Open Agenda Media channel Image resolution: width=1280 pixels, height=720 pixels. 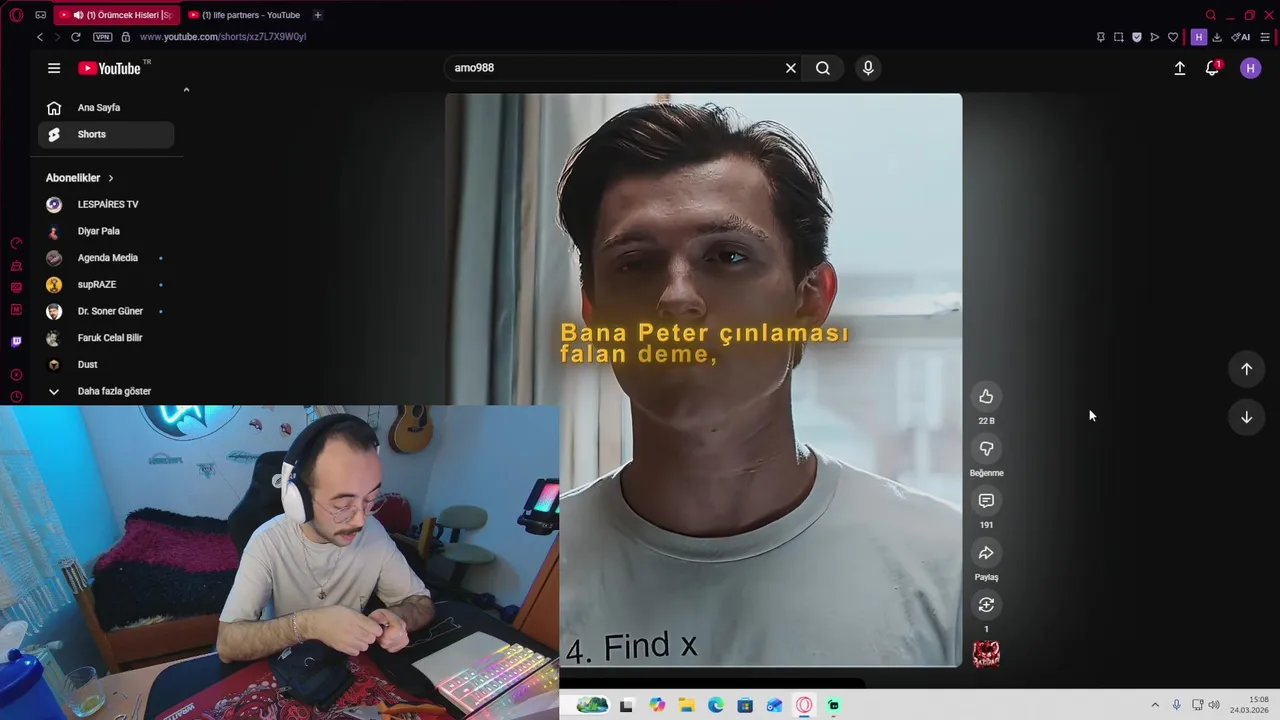(x=106, y=258)
